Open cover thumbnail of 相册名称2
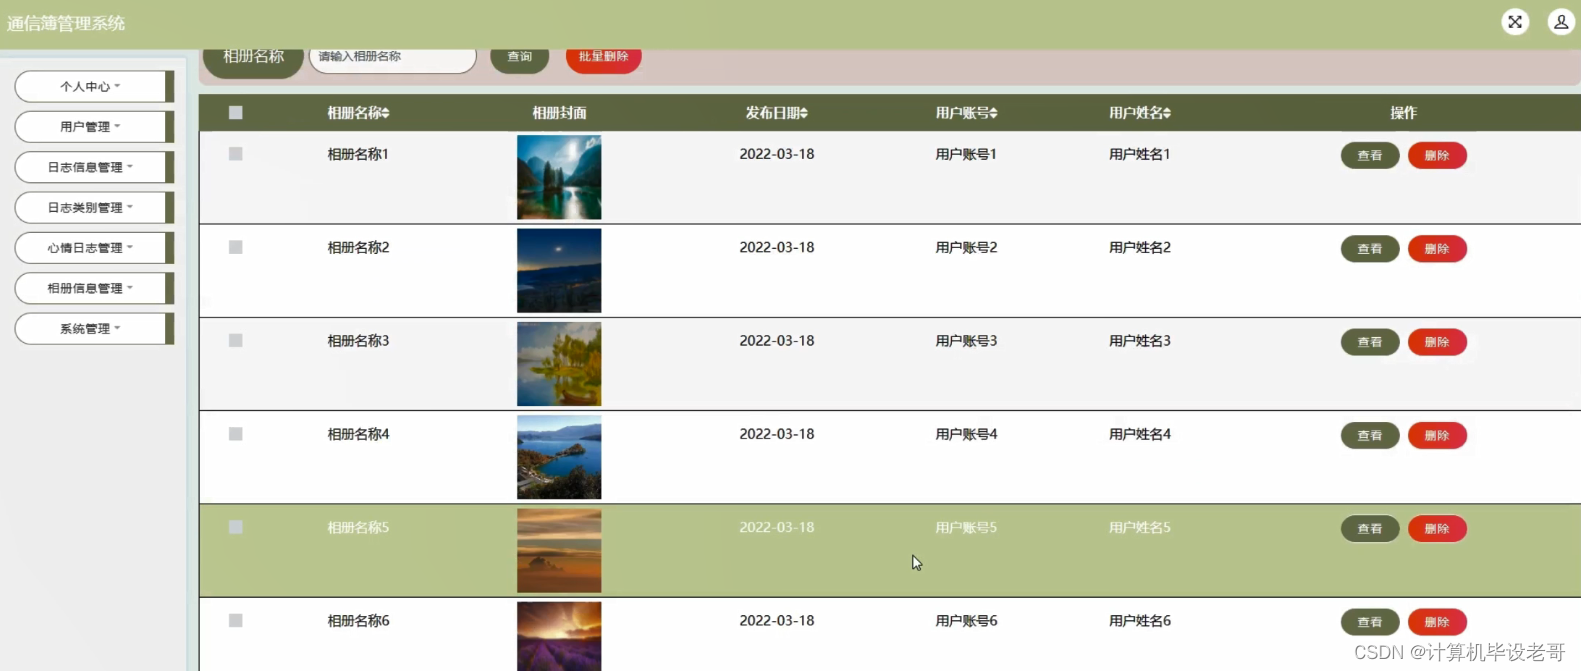 tap(559, 271)
